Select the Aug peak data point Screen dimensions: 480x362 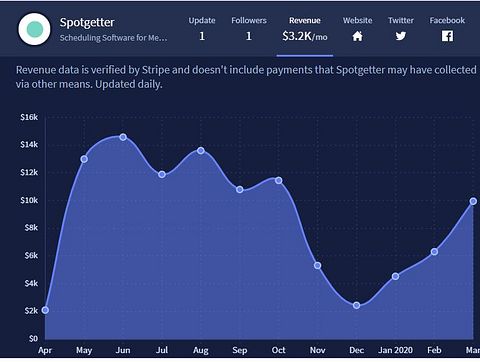(201, 151)
